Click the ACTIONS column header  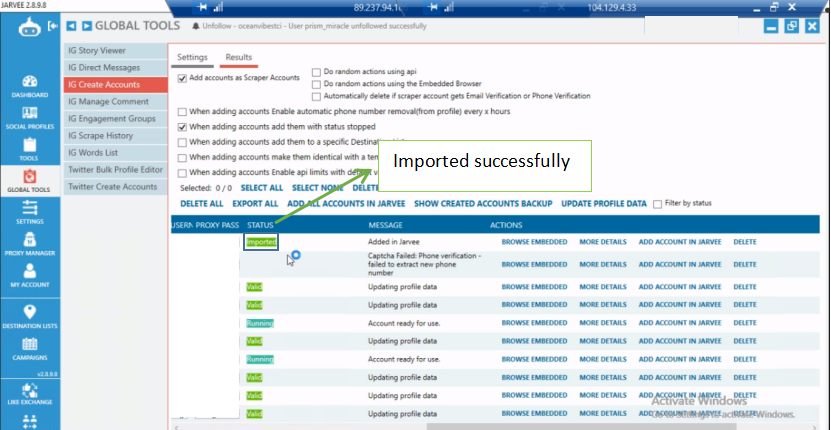(506, 225)
